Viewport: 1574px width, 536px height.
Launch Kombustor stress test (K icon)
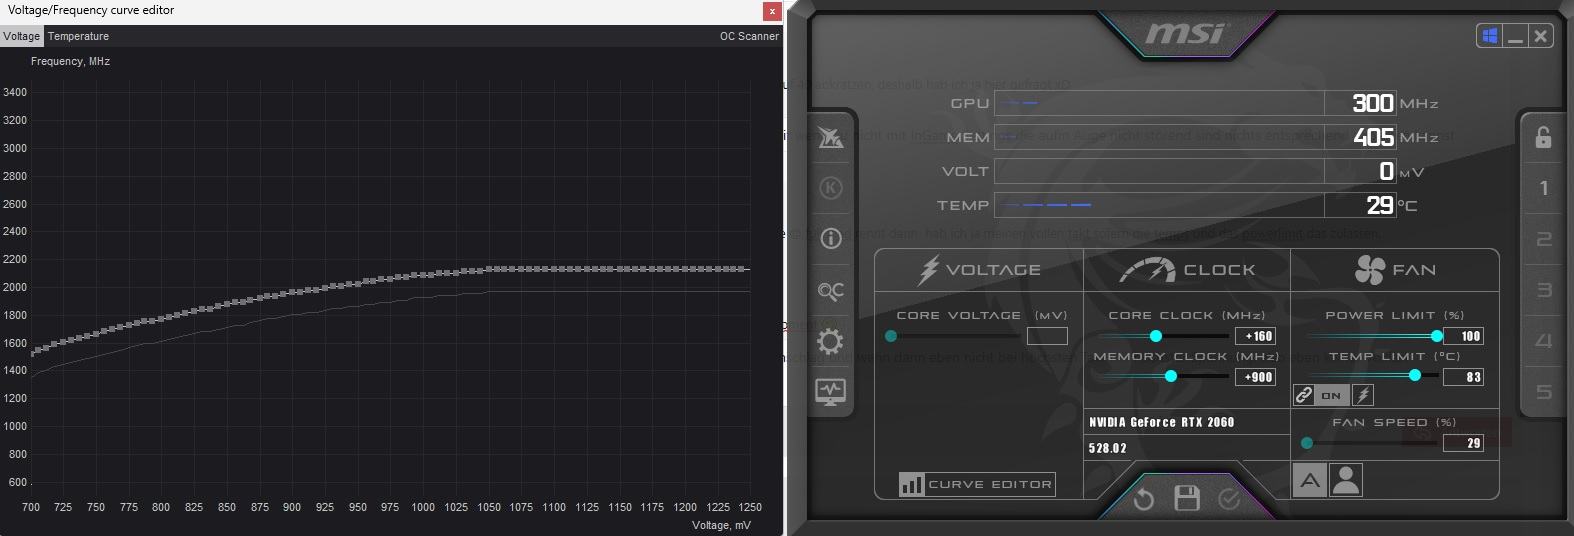(x=830, y=188)
